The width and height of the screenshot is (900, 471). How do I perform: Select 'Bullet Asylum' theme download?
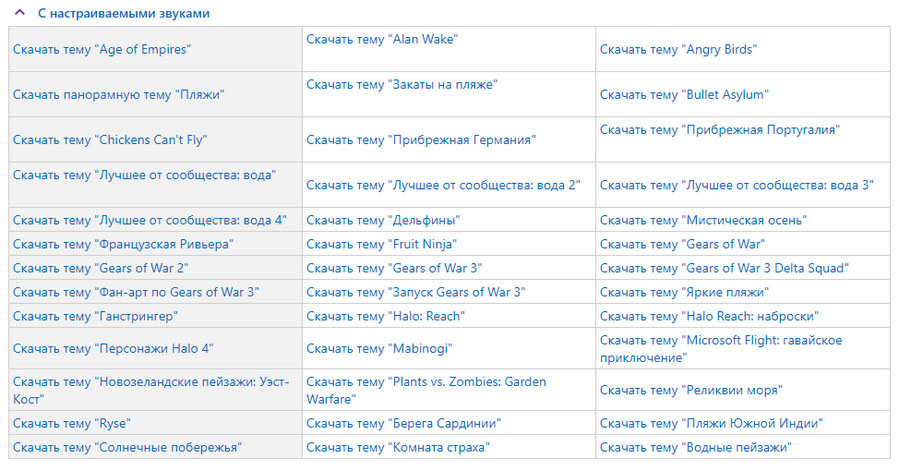pyautogui.click(x=684, y=95)
